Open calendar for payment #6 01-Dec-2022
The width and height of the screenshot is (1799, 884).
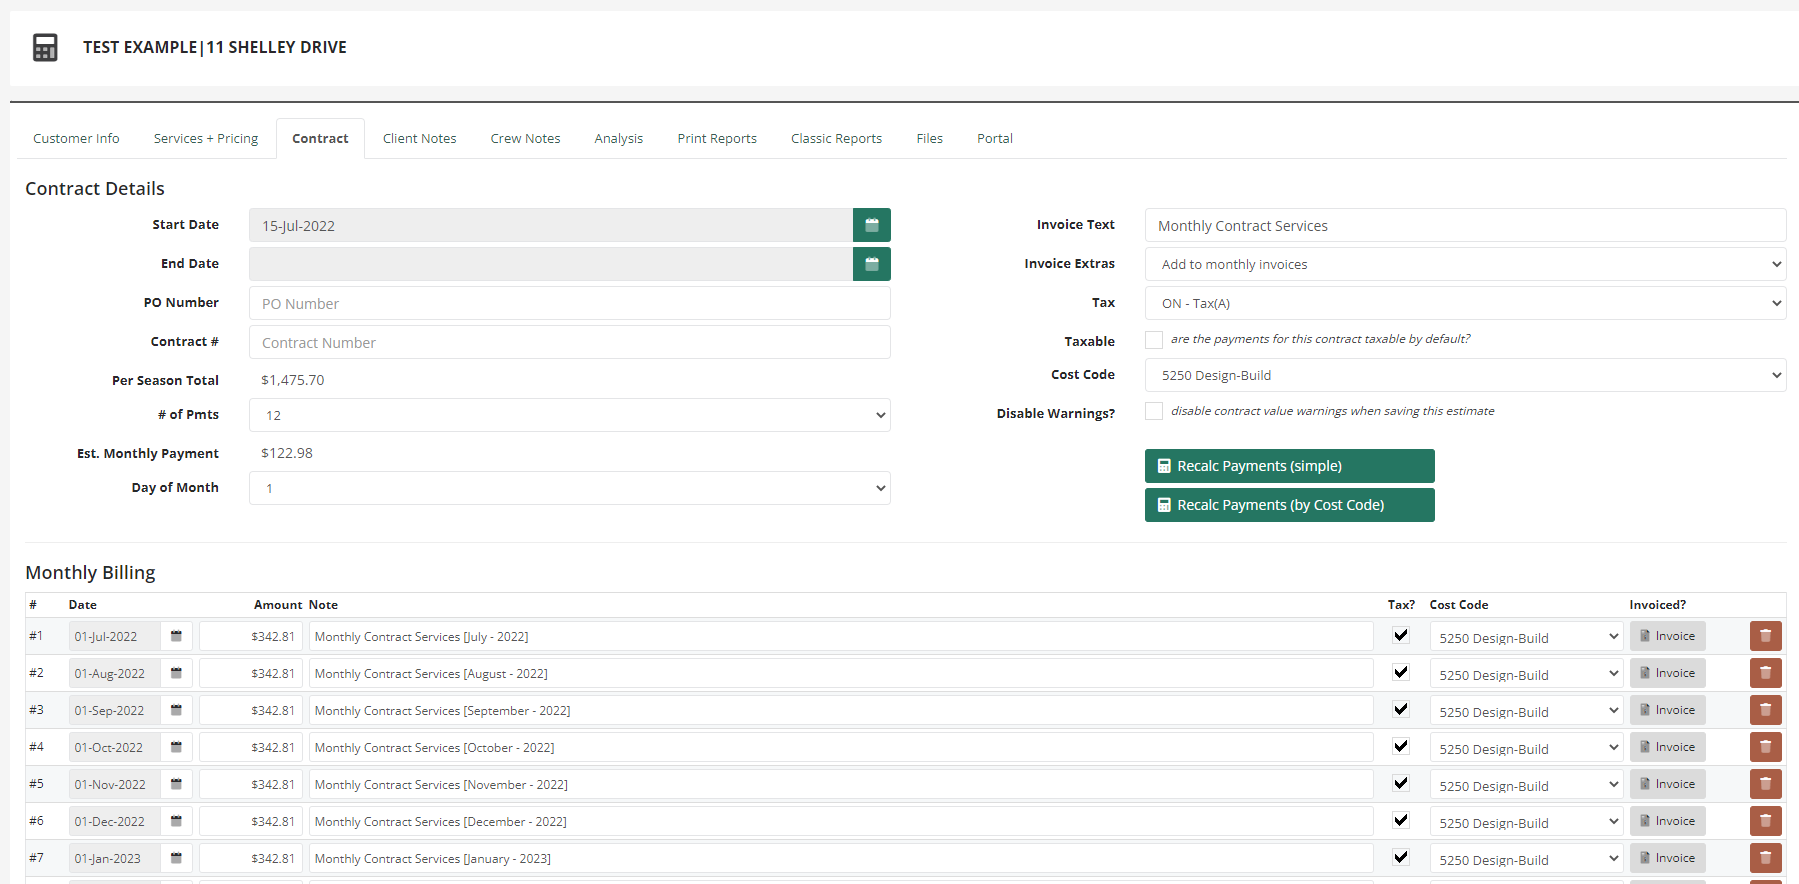[x=176, y=821]
